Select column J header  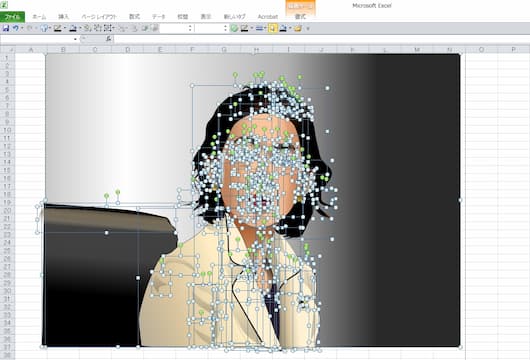click(321, 50)
